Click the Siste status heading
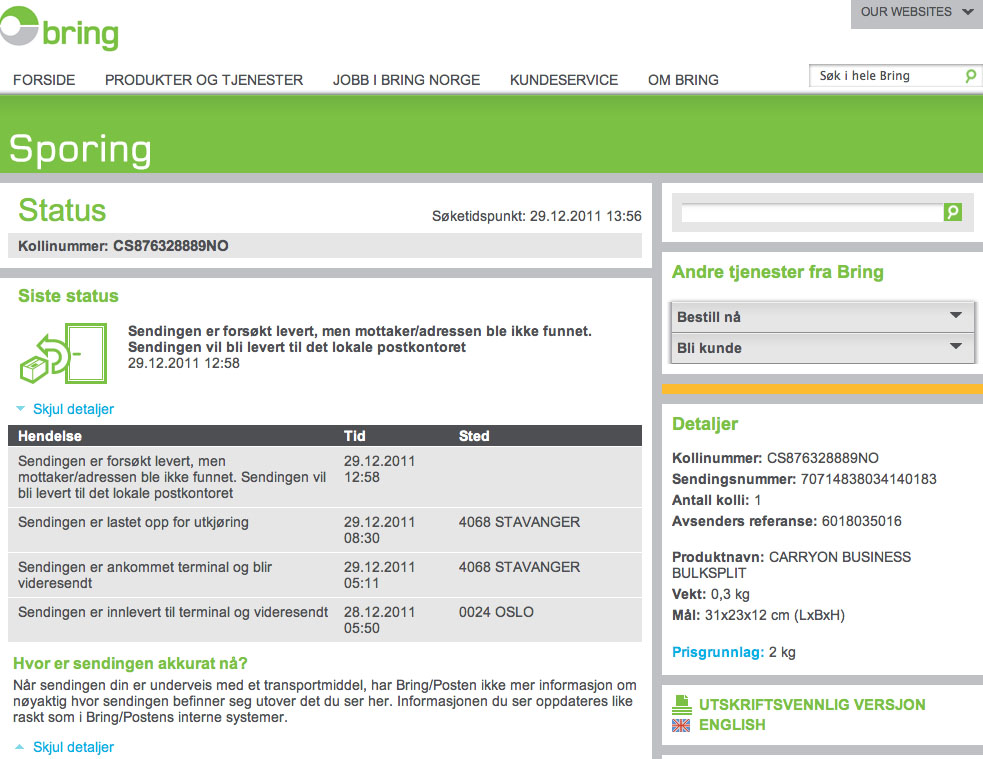Image resolution: width=983 pixels, height=759 pixels. point(68,296)
